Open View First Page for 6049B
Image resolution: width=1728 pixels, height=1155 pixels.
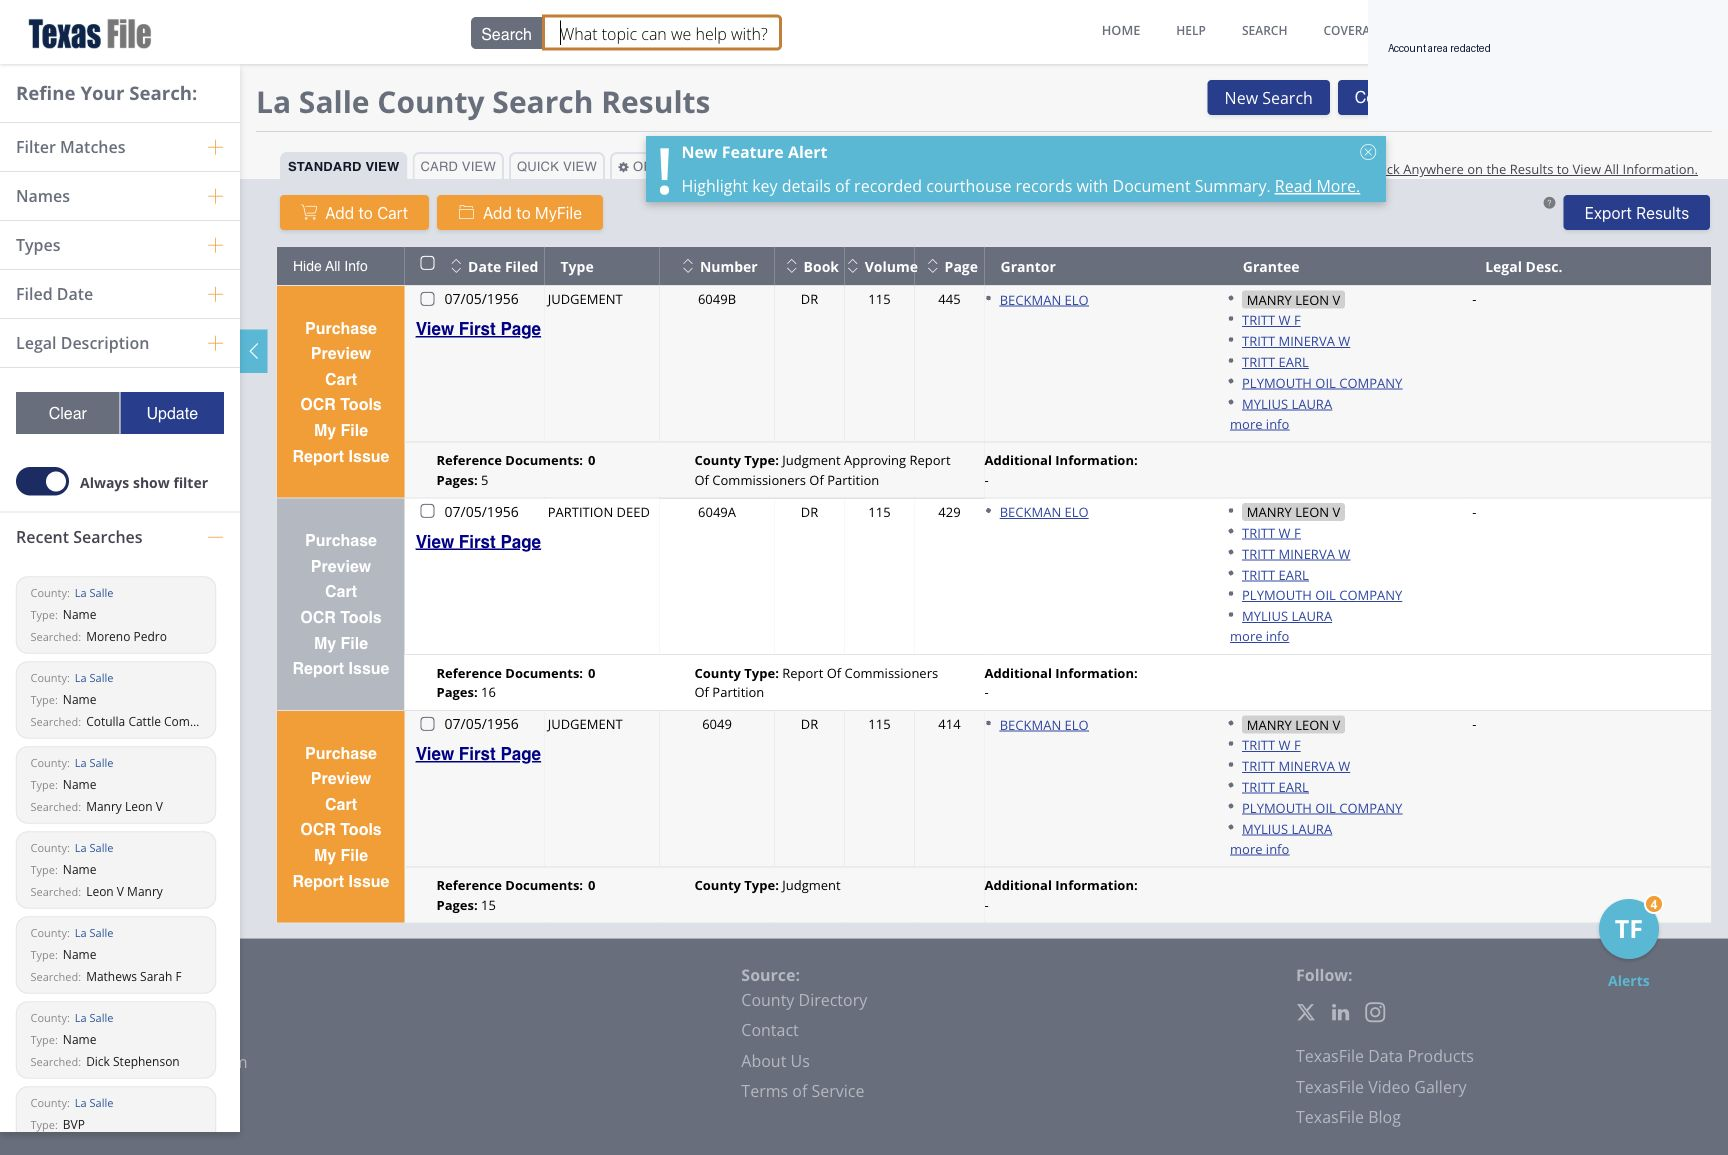click(478, 329)
